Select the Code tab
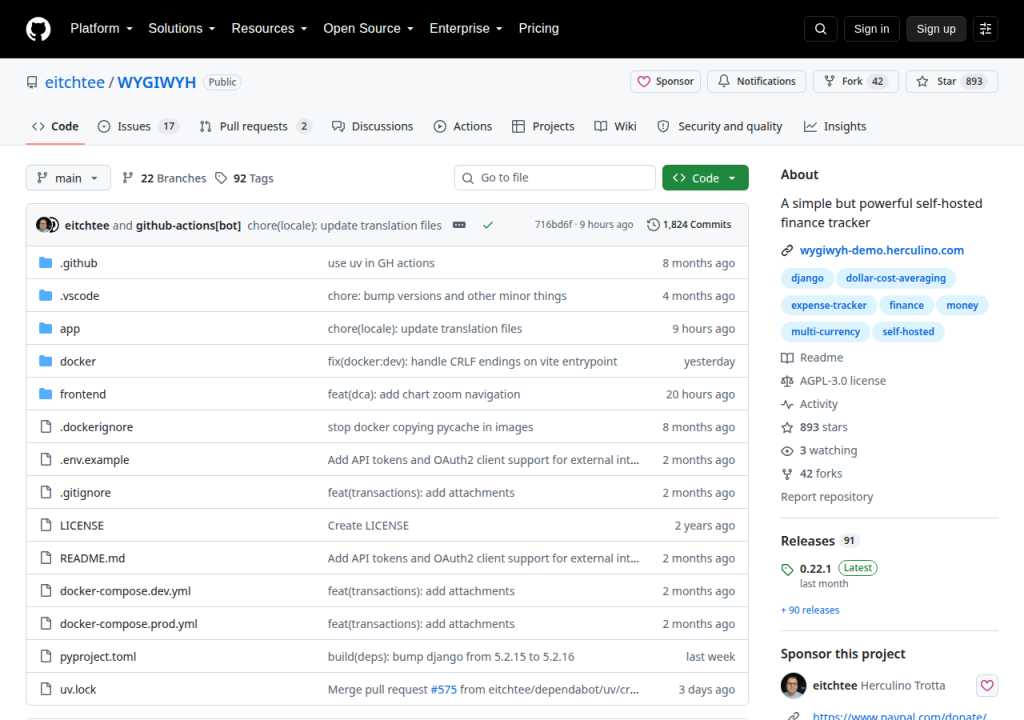The image size is (1024, 720). pyautogui.click(x=56, y=126)
